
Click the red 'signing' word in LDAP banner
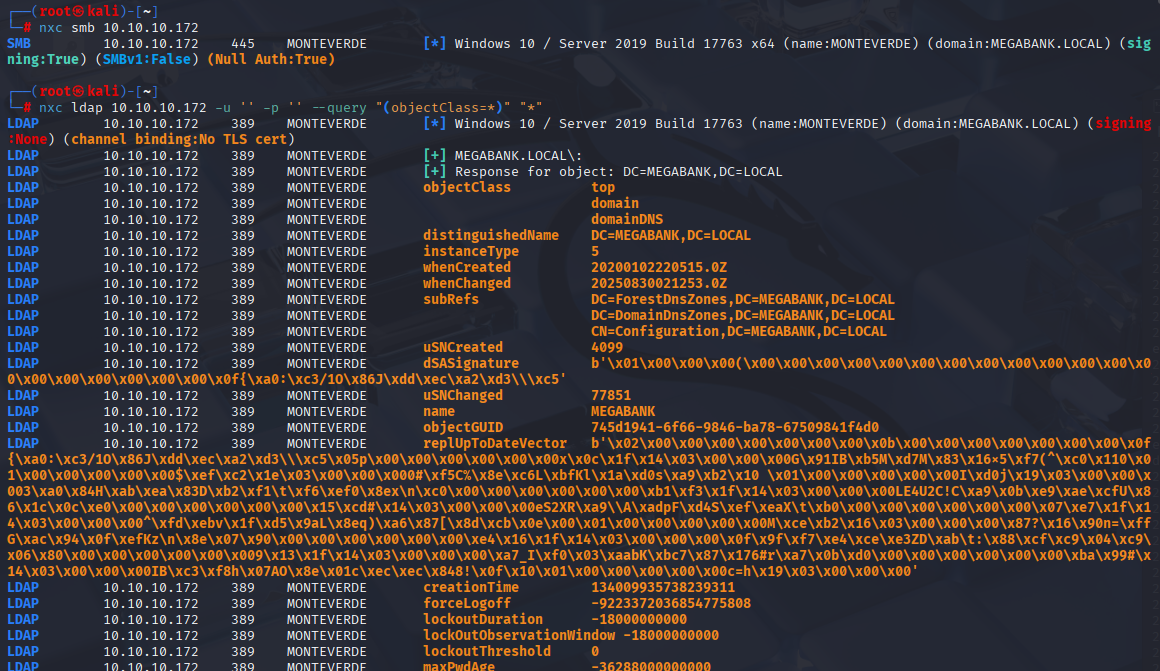(x=1123, y=124)
